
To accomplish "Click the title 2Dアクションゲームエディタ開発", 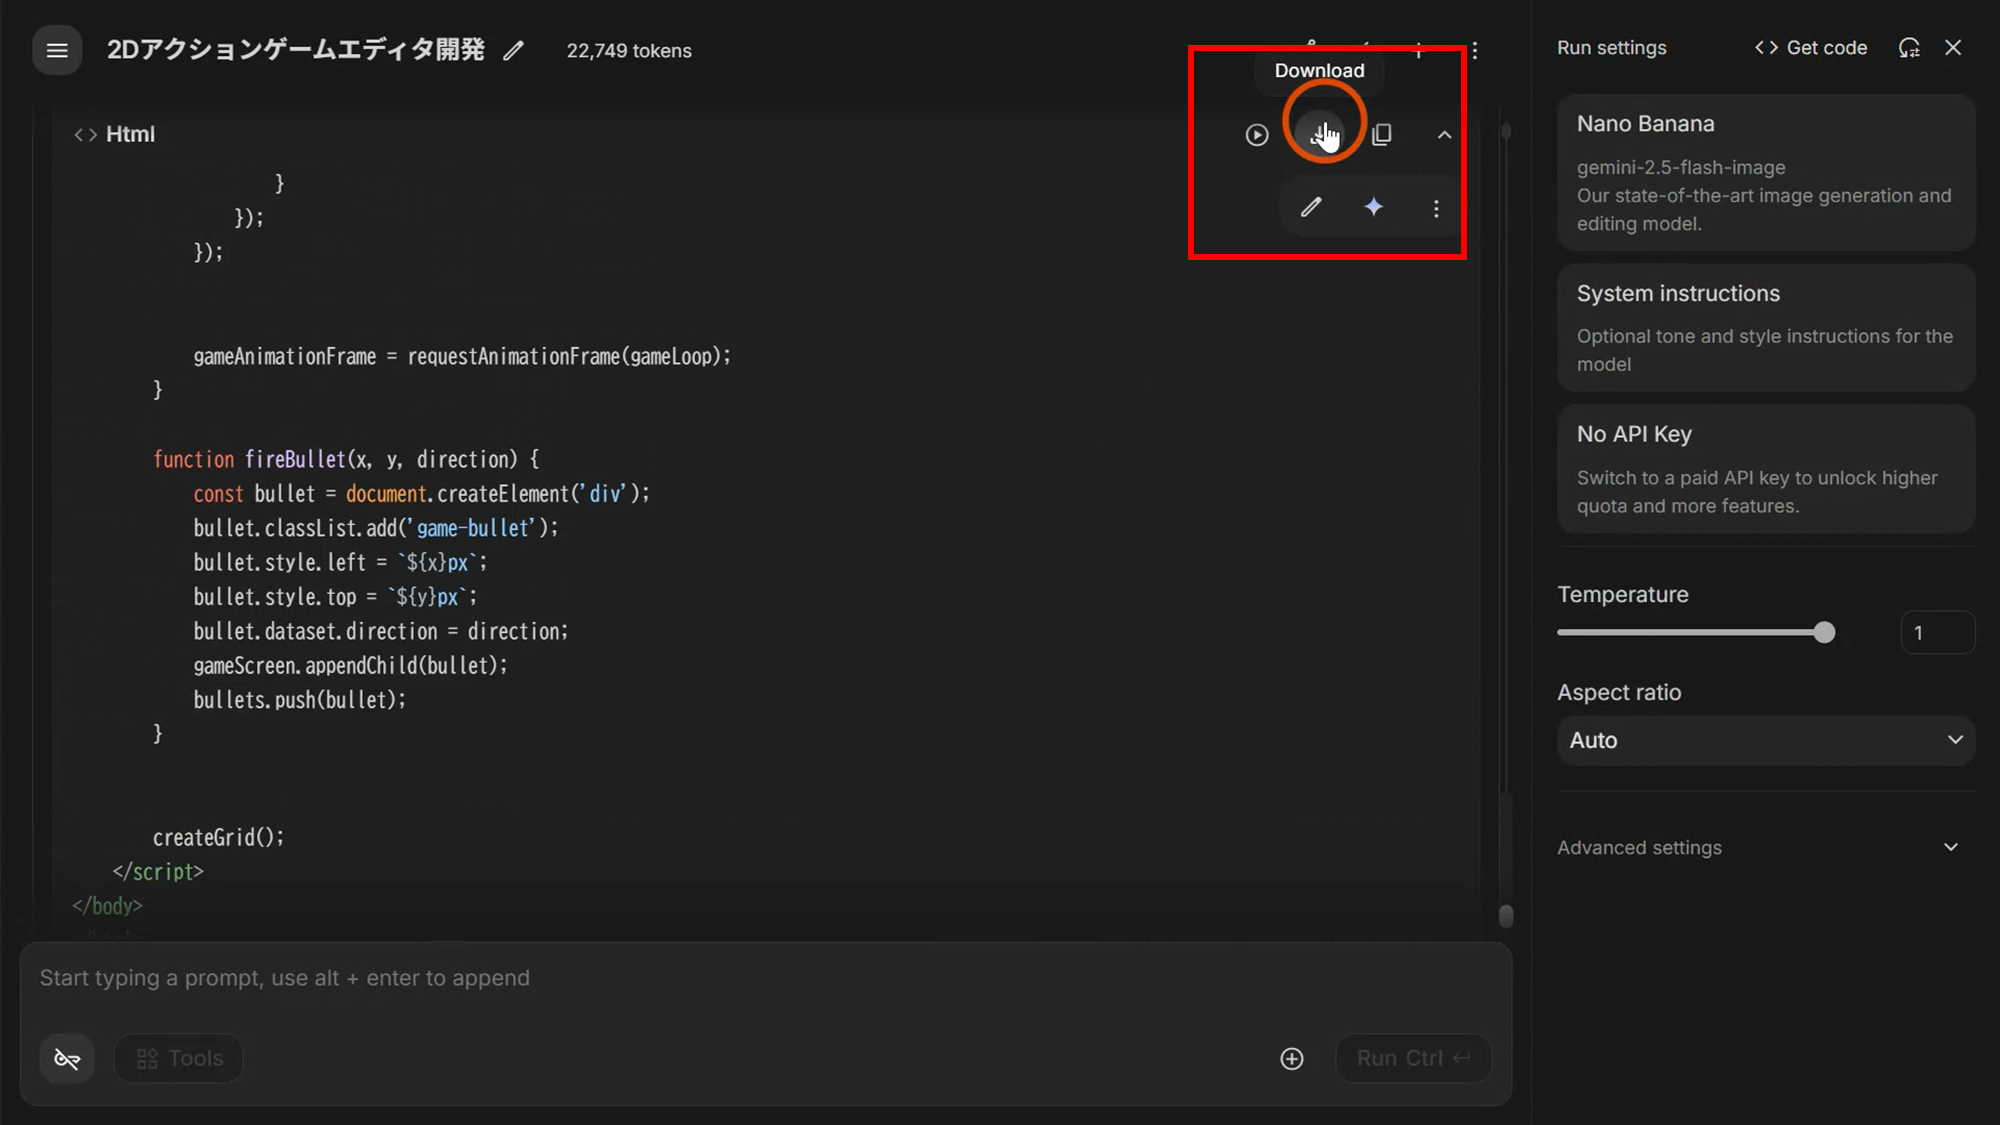I will [296, 50].
